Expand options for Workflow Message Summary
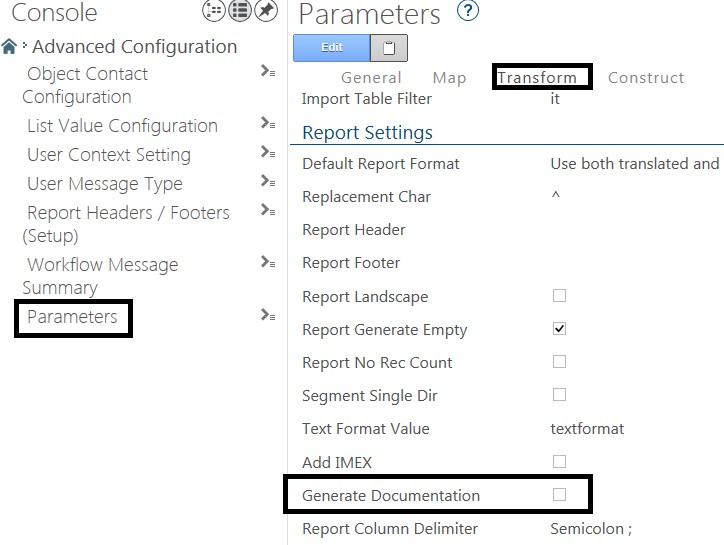The image size is (724, 545). click(268, 262)
